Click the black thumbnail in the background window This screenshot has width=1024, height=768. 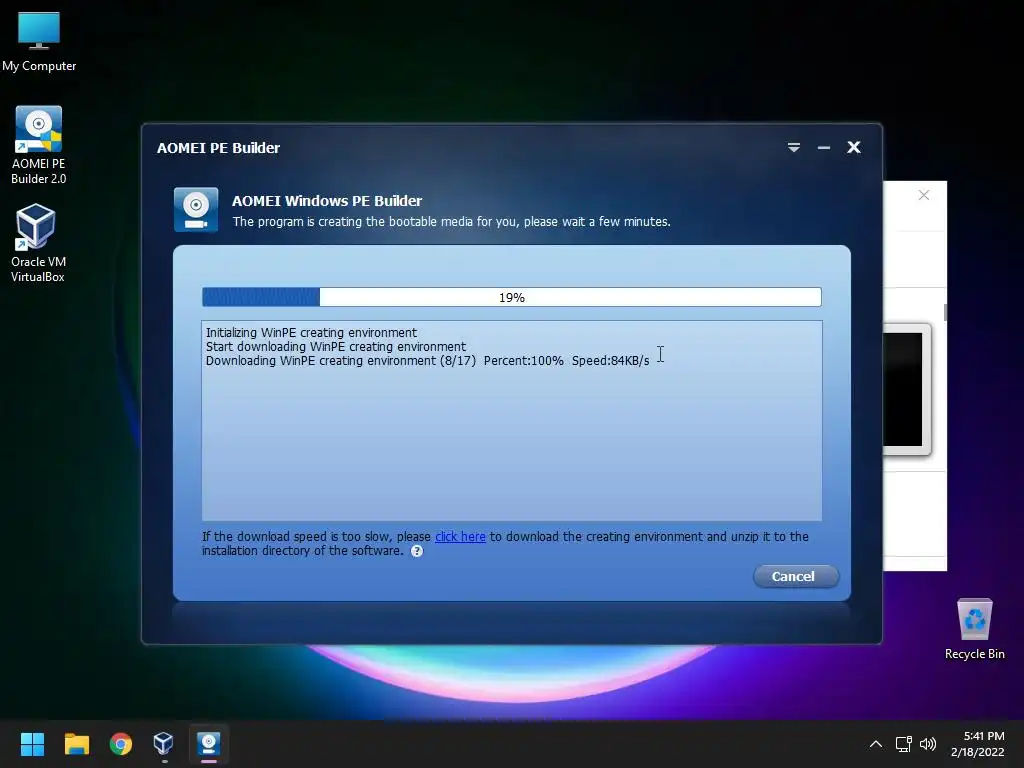(x=903, y=389)
